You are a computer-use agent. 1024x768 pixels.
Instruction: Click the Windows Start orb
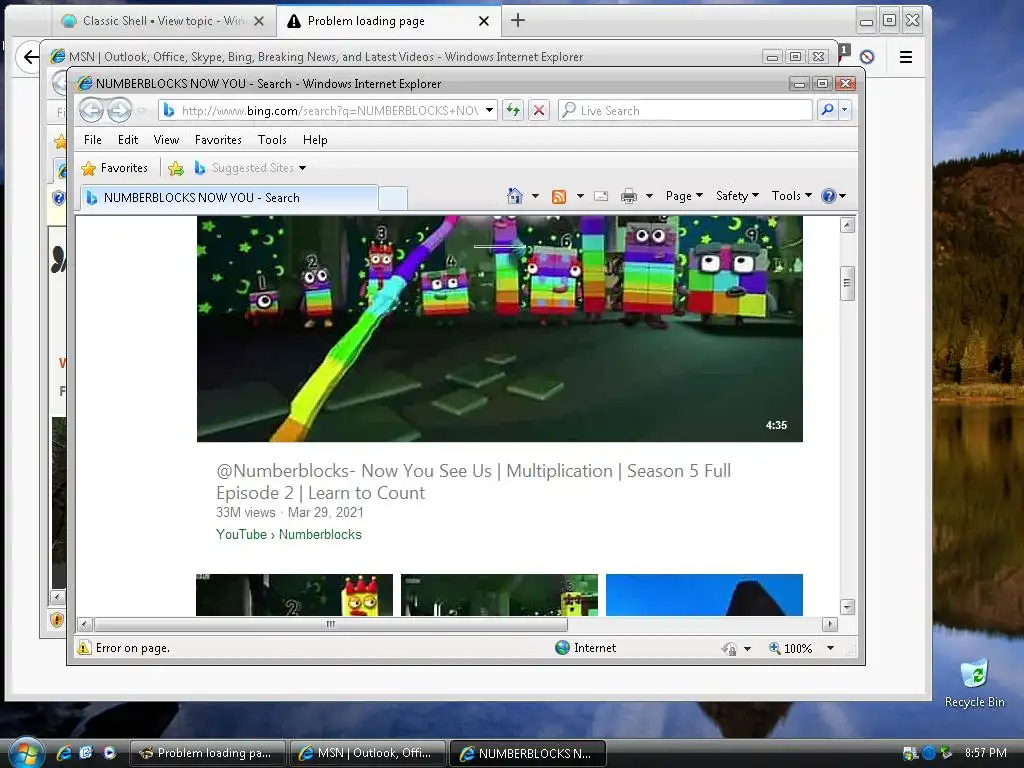[27, 753]
